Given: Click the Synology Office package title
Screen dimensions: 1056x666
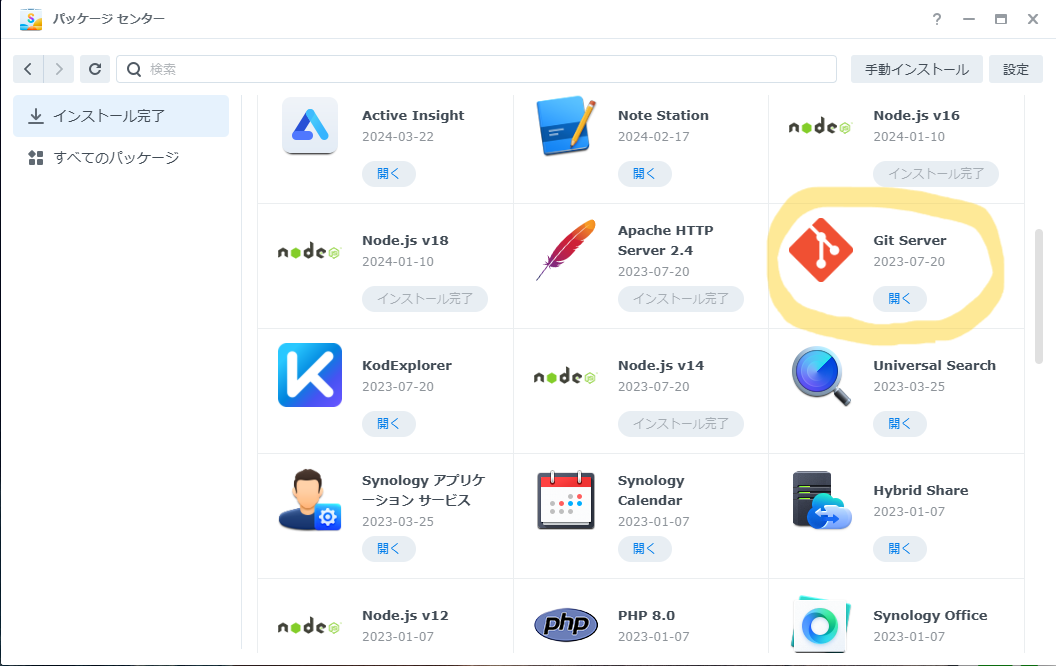Looking at the screenshot, I should tap(930, 615).
